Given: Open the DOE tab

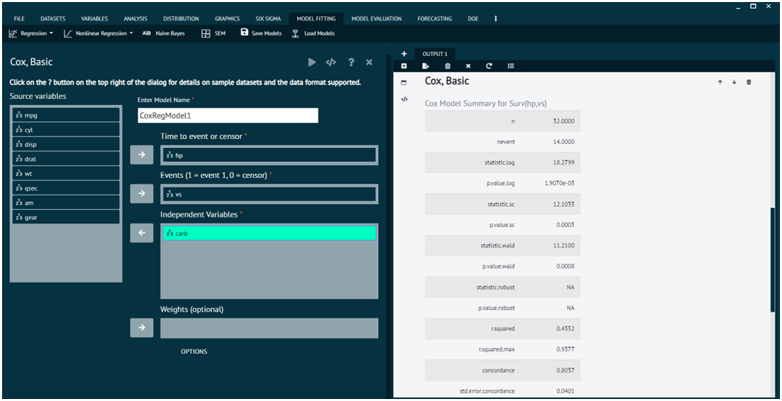Looking at the screenshot, I should [473, 18].
